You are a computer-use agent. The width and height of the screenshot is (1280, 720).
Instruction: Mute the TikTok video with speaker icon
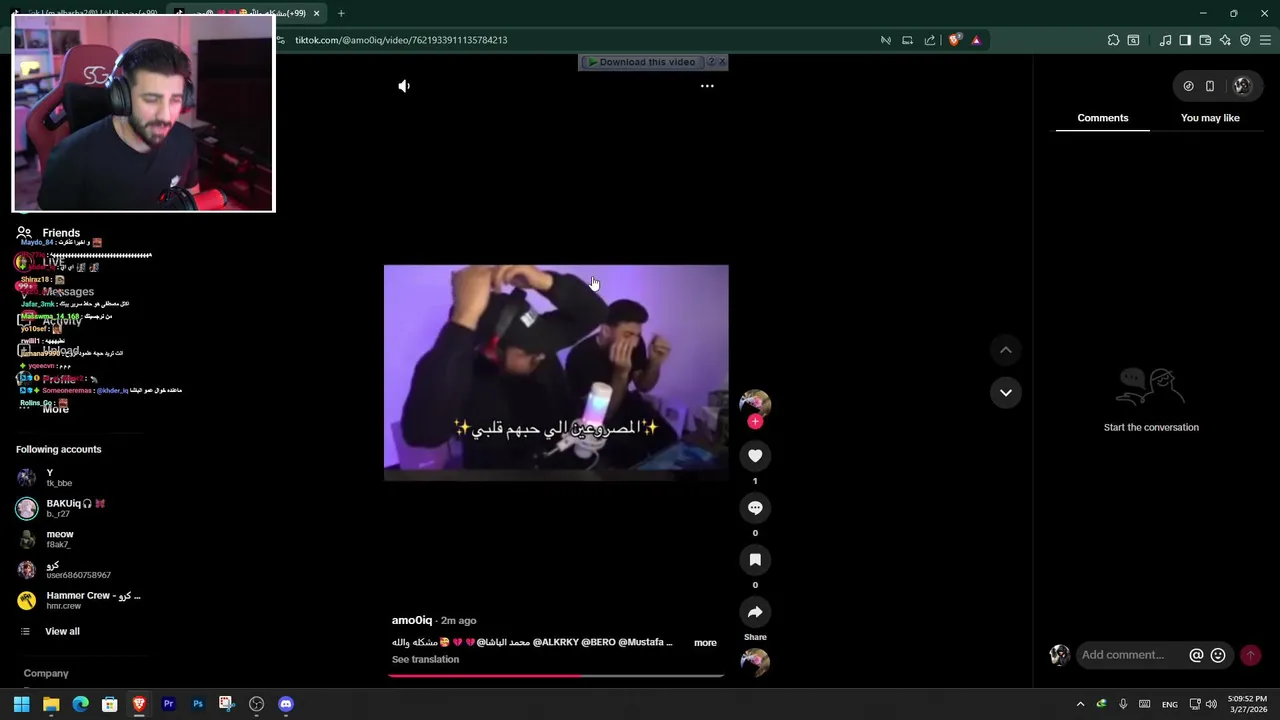(x=404, y=86)
